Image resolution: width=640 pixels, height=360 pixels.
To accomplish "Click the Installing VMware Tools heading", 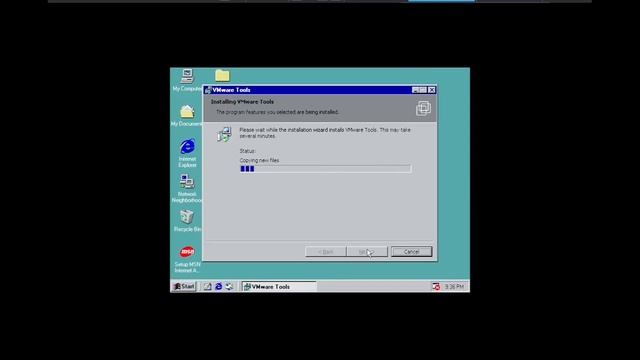I will click(242, 102).
